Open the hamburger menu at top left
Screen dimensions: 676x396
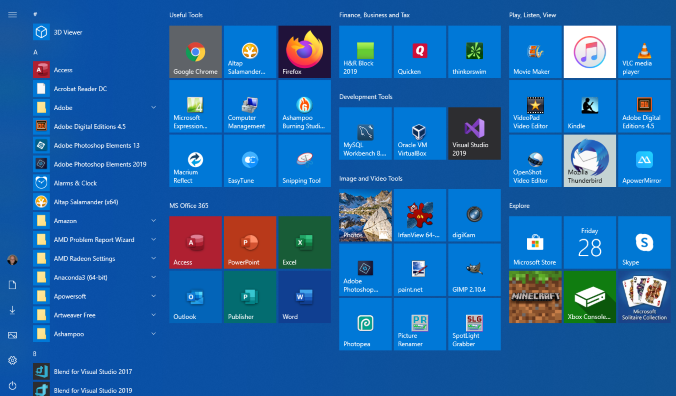13,15
